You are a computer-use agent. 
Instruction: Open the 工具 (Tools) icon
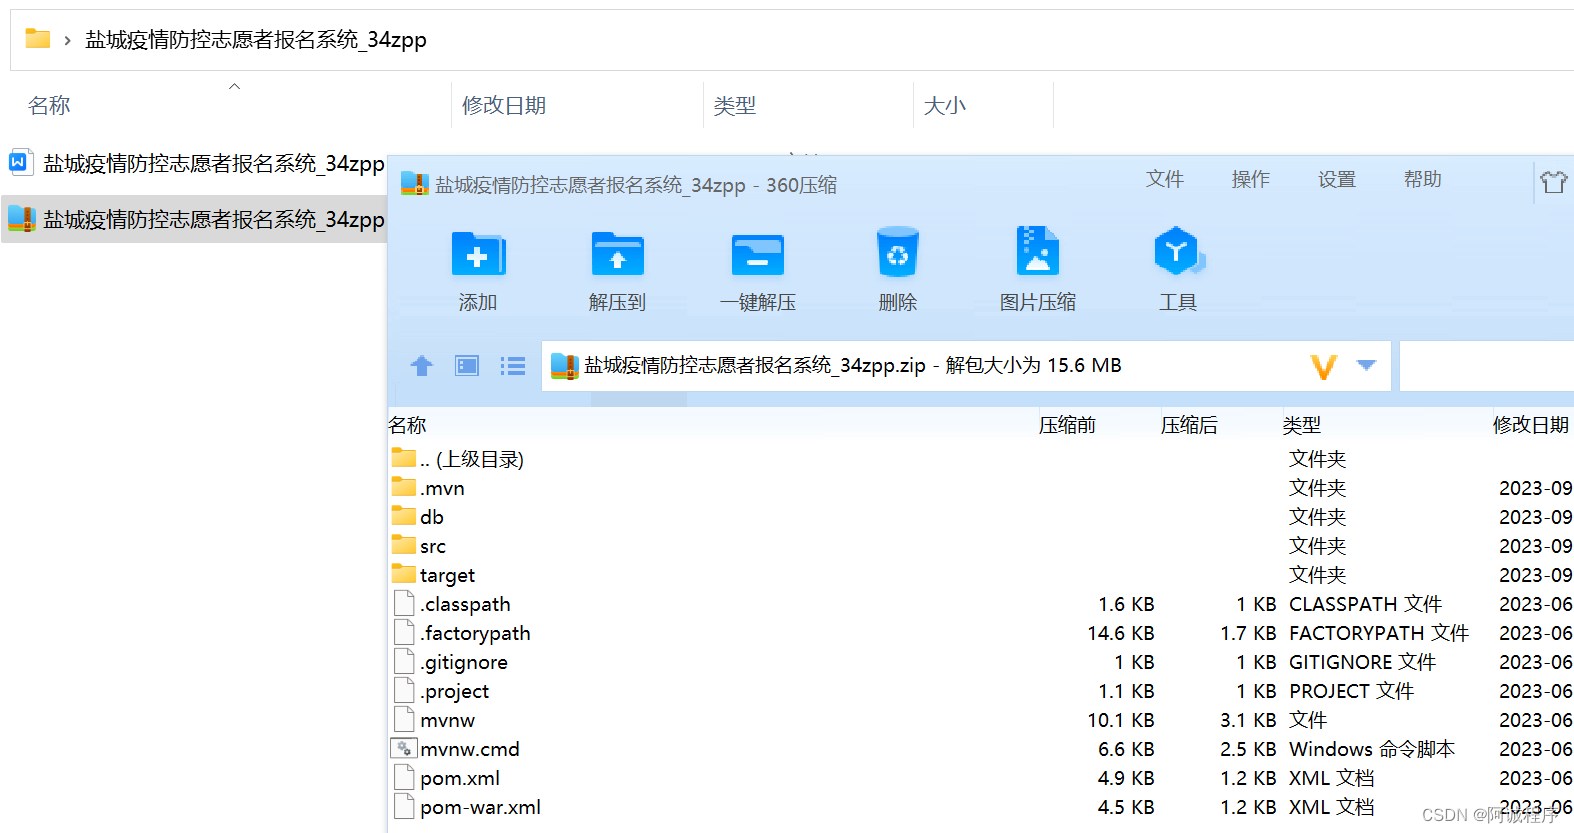pos(1178,251)
